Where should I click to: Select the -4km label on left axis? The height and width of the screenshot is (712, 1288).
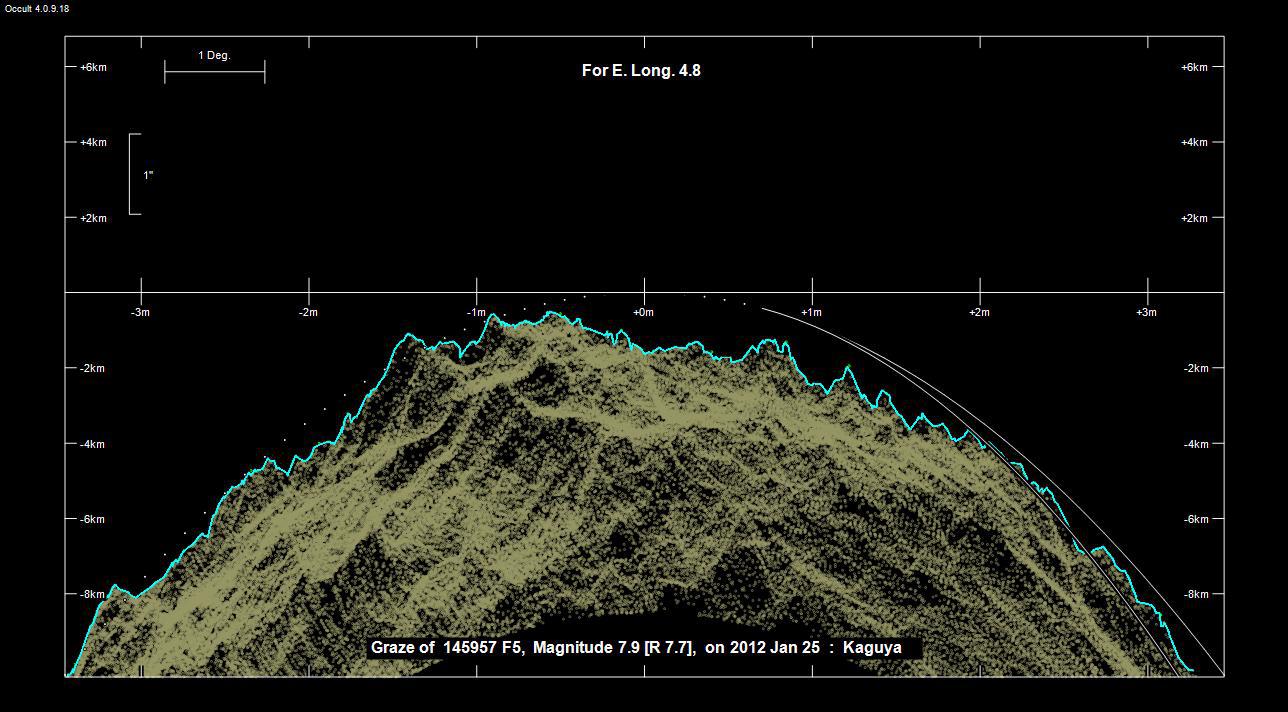point(93,444)
